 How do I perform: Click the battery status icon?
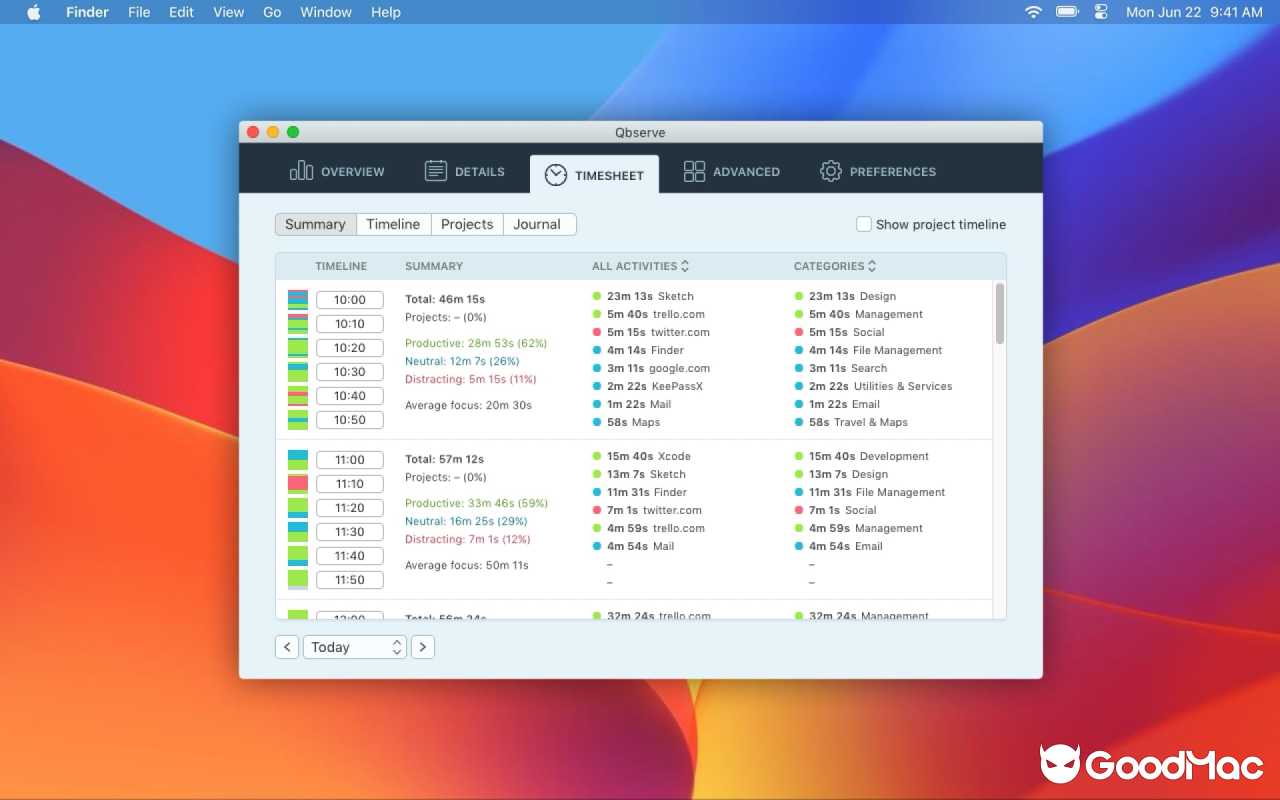pyautogui.click(x=1067, y=12)
